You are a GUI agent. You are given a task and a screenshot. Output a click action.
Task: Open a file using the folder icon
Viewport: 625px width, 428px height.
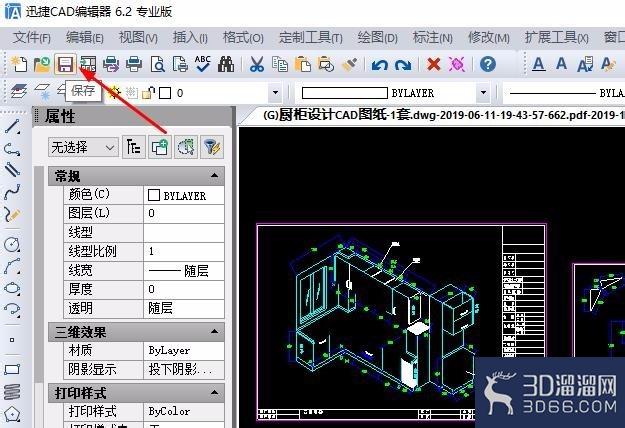coord(42,64)
